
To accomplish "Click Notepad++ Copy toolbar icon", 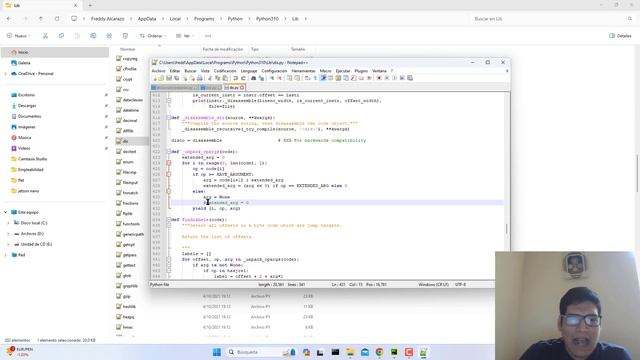I will click(218, 78).
